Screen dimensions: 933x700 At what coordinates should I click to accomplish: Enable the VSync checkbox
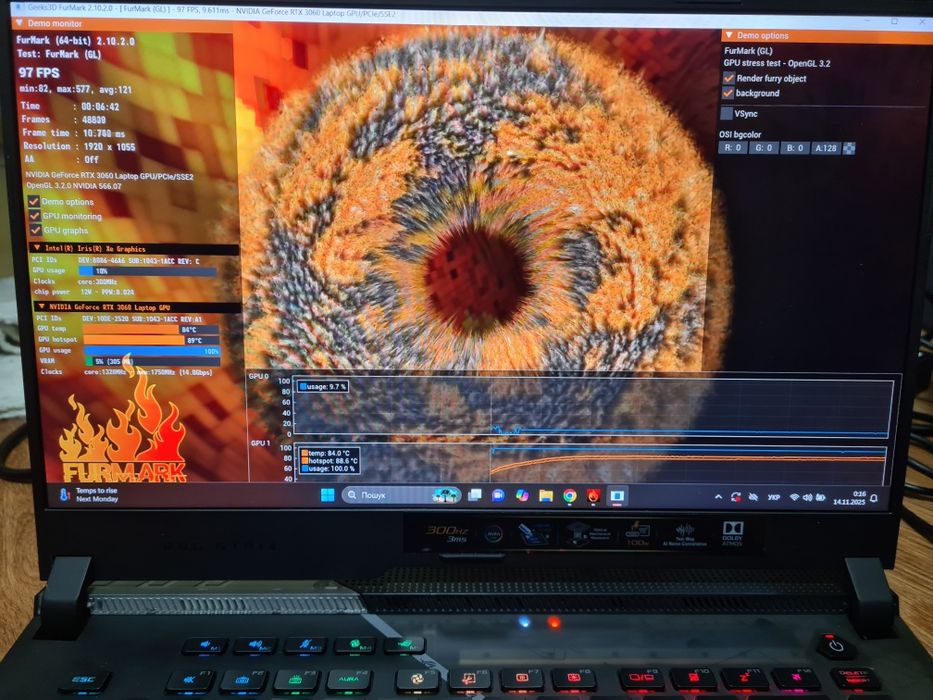(727, 113)
